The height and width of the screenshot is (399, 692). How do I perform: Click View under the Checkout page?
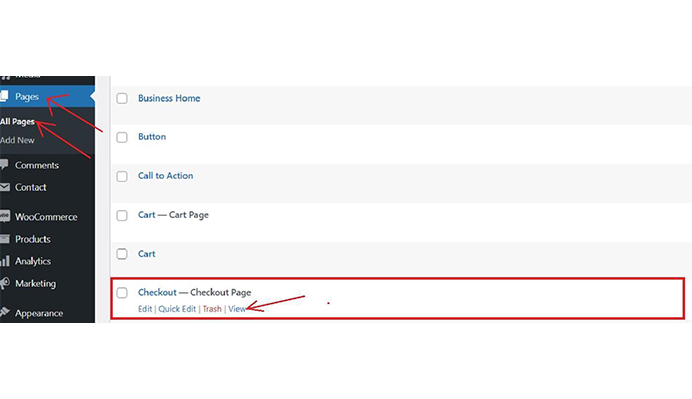click(237, 309)
